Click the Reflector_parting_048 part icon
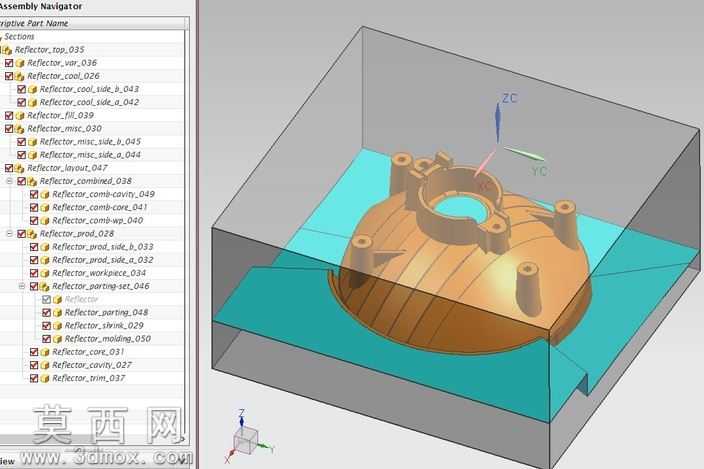The image size is (704, 469). click(57, 312)
